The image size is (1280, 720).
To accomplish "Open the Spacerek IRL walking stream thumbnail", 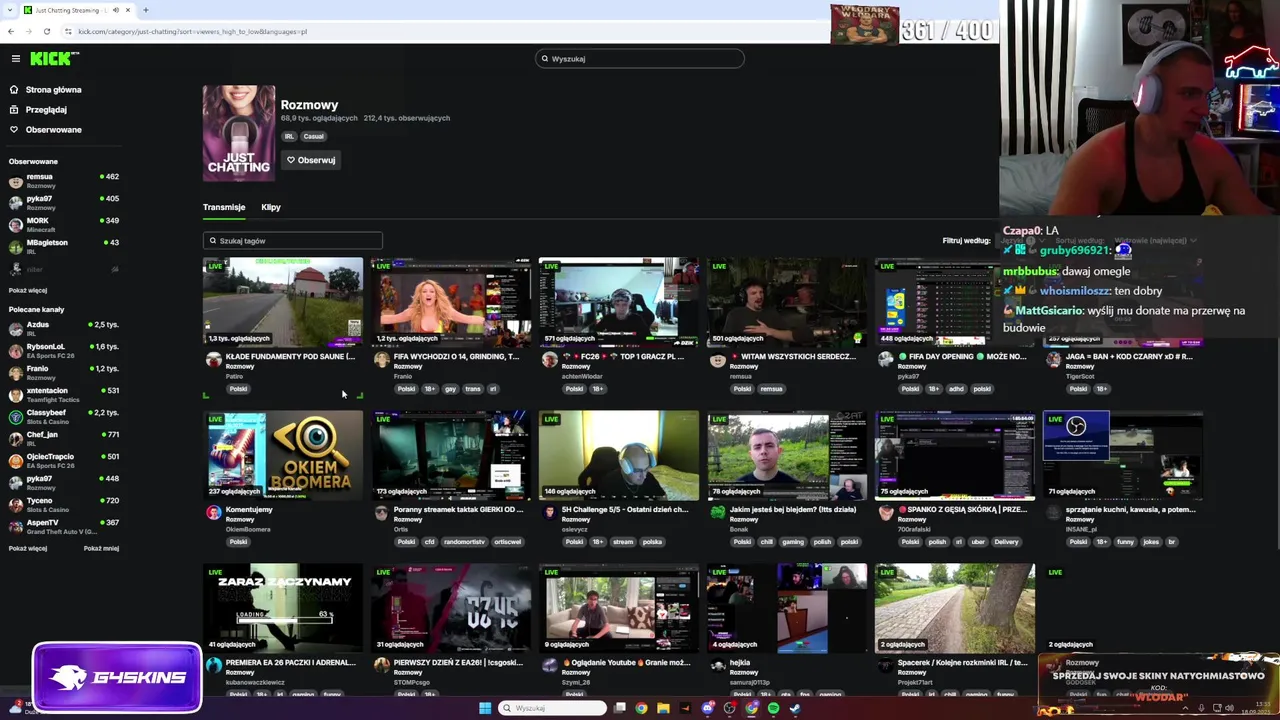I will click(955, 608).
